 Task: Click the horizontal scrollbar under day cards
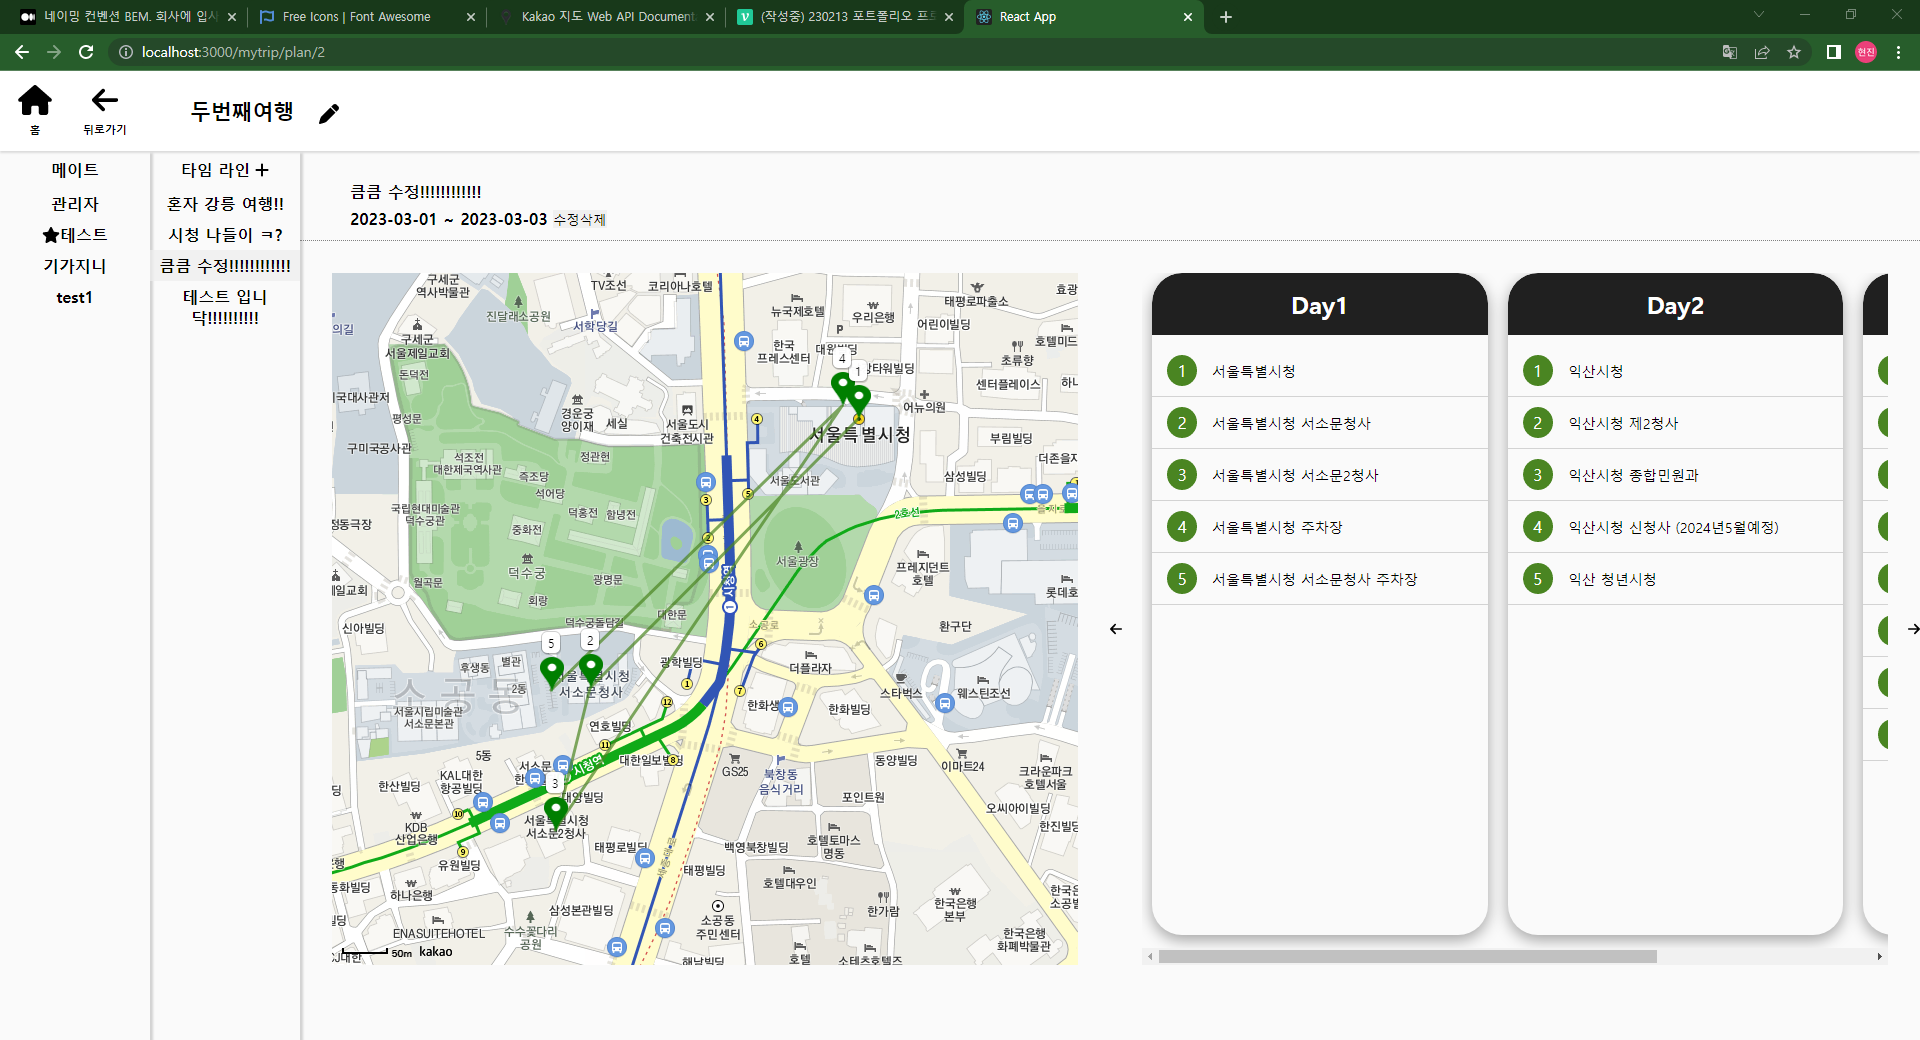1407,957
